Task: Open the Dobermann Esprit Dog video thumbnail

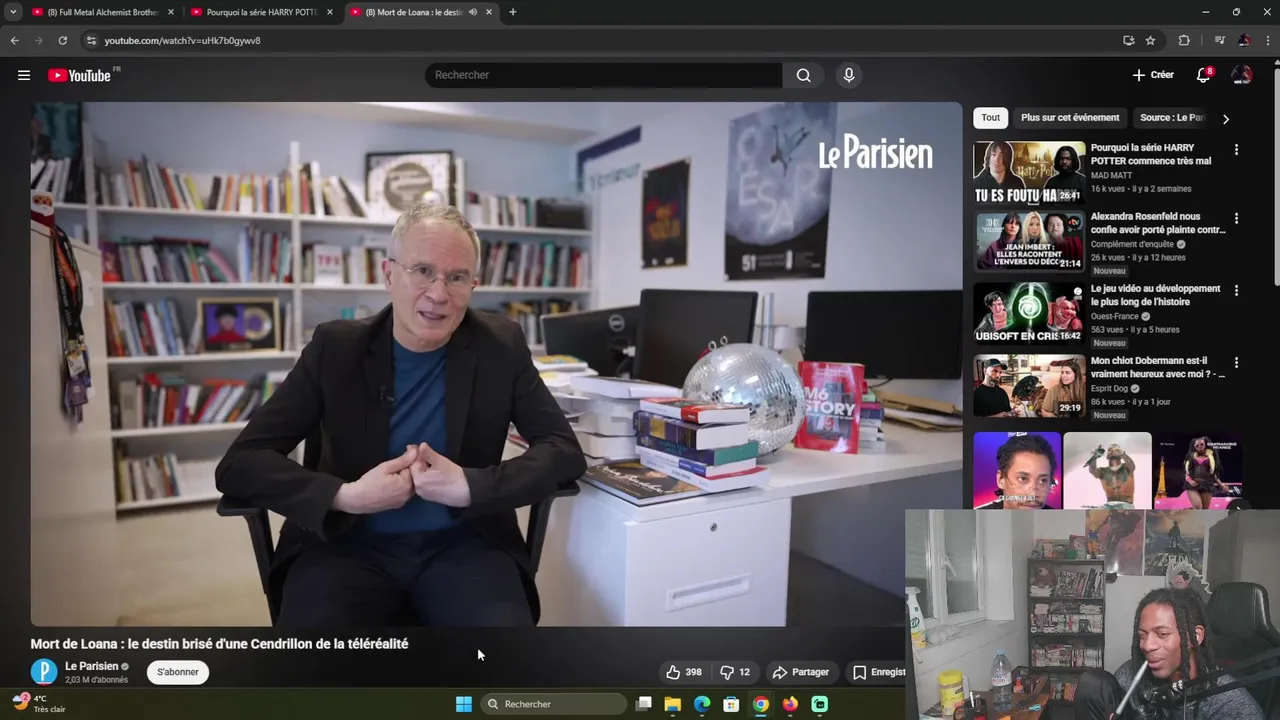Action: click(x=1029, y=385)
